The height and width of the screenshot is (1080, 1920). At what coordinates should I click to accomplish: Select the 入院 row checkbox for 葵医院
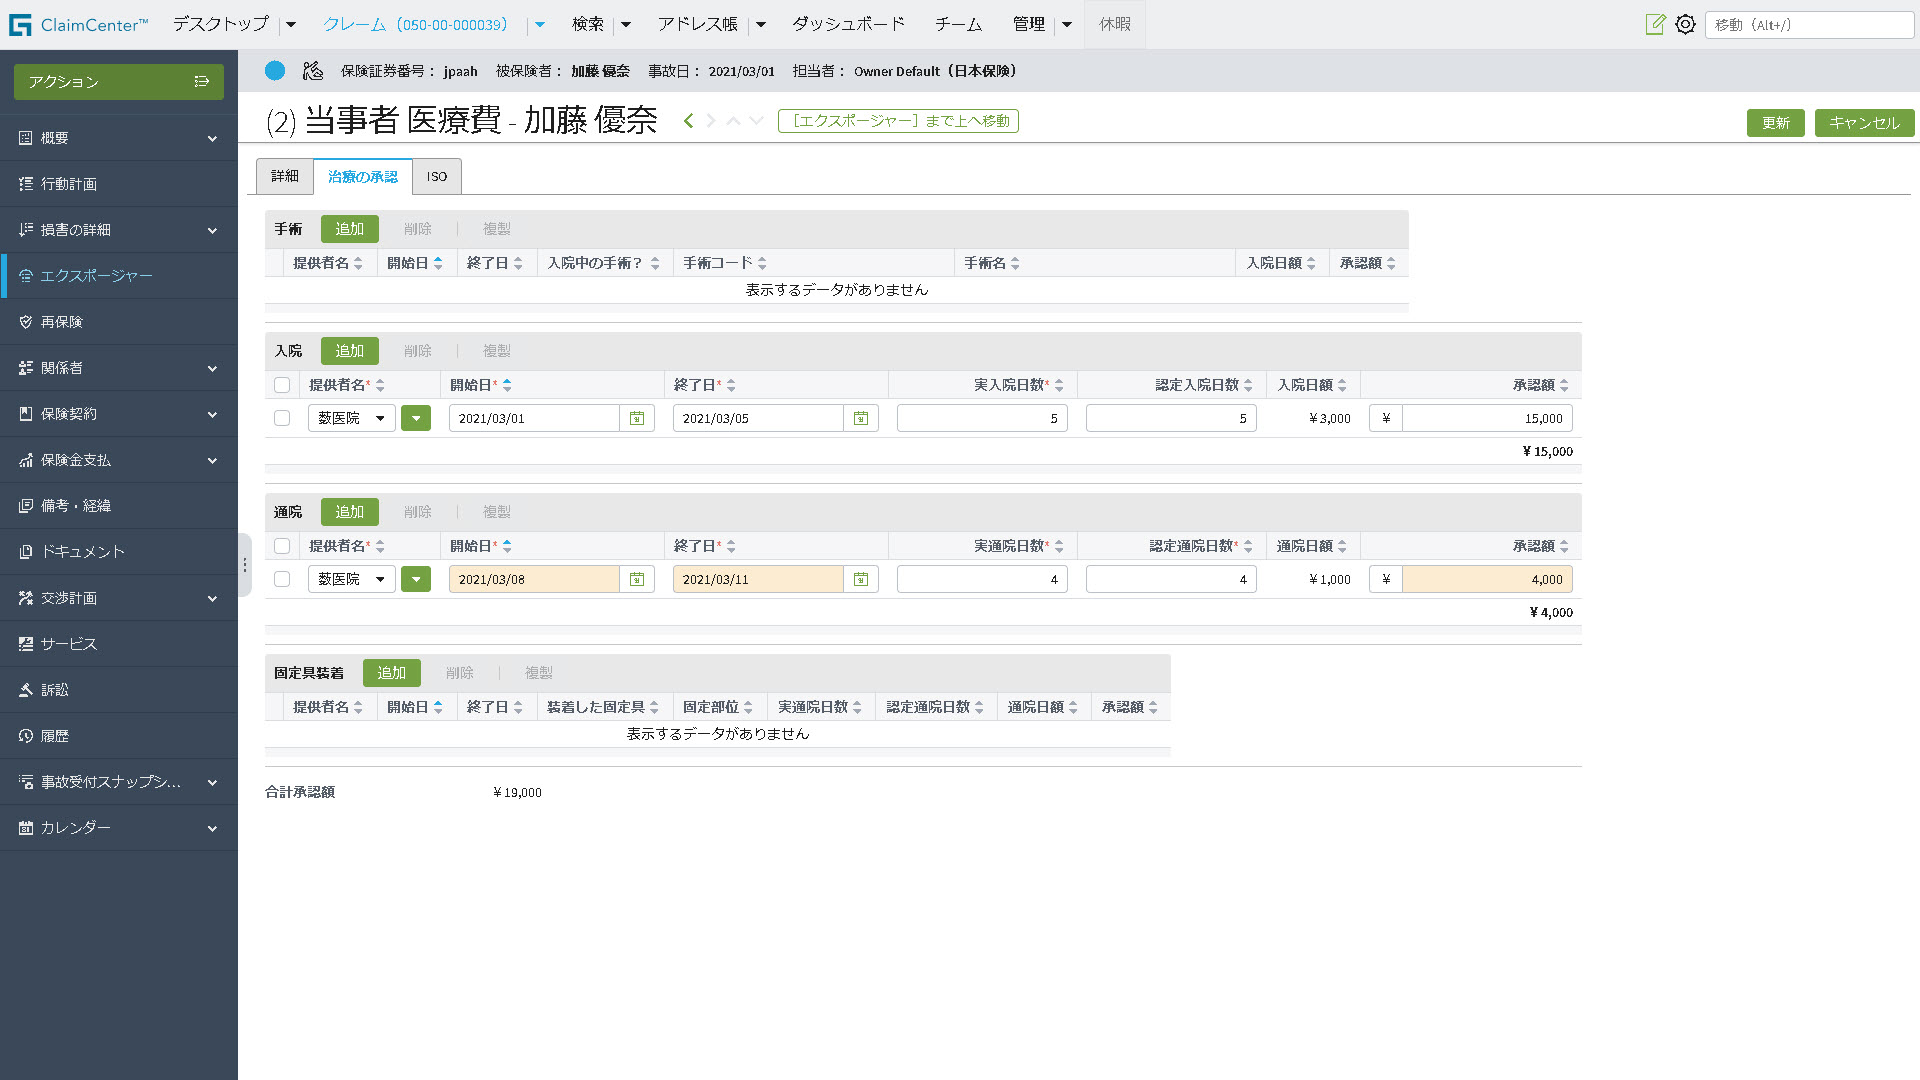[x=282, y=418]
